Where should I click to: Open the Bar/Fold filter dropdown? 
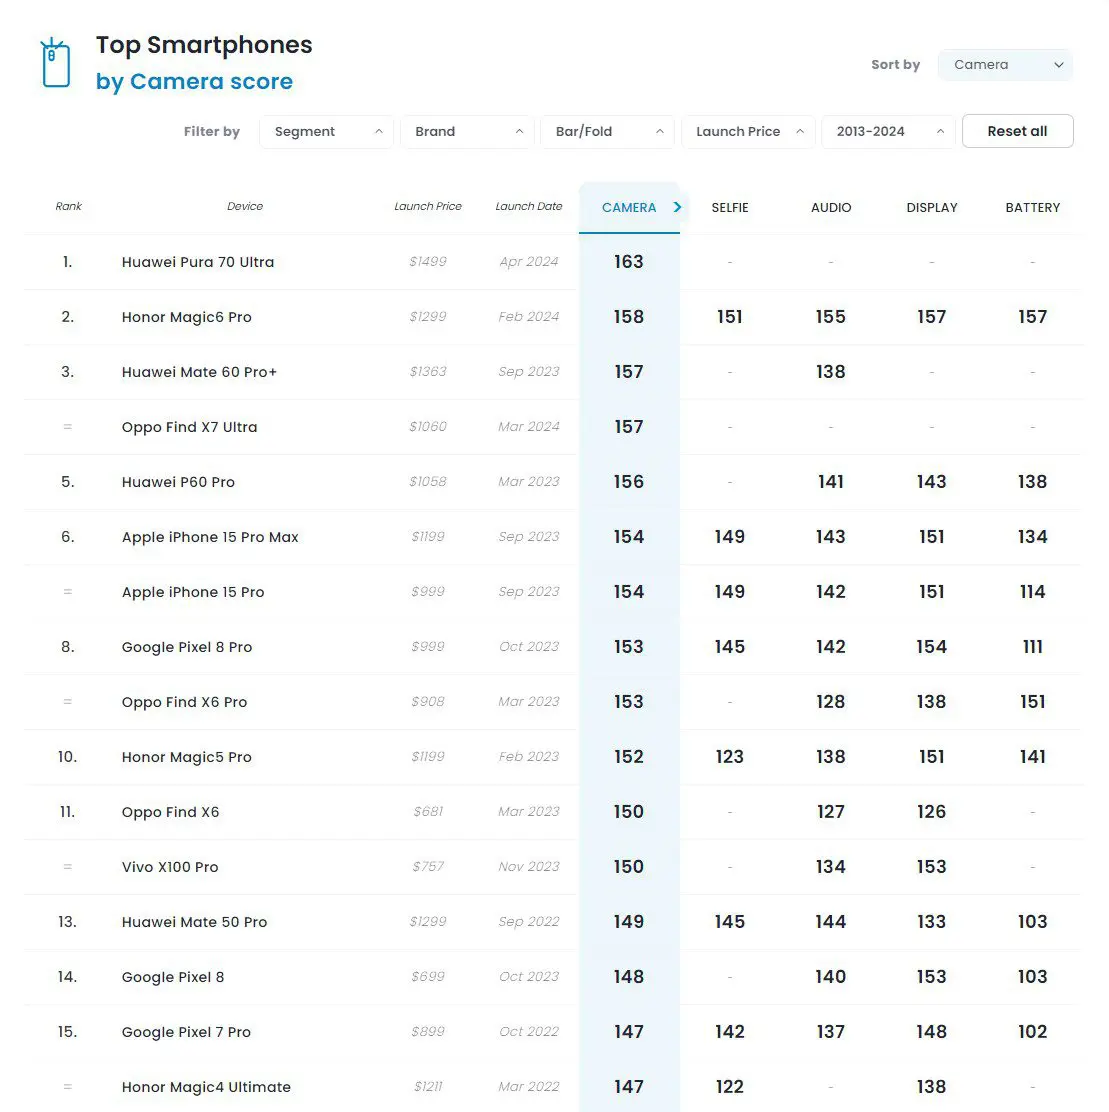[608, 132]
